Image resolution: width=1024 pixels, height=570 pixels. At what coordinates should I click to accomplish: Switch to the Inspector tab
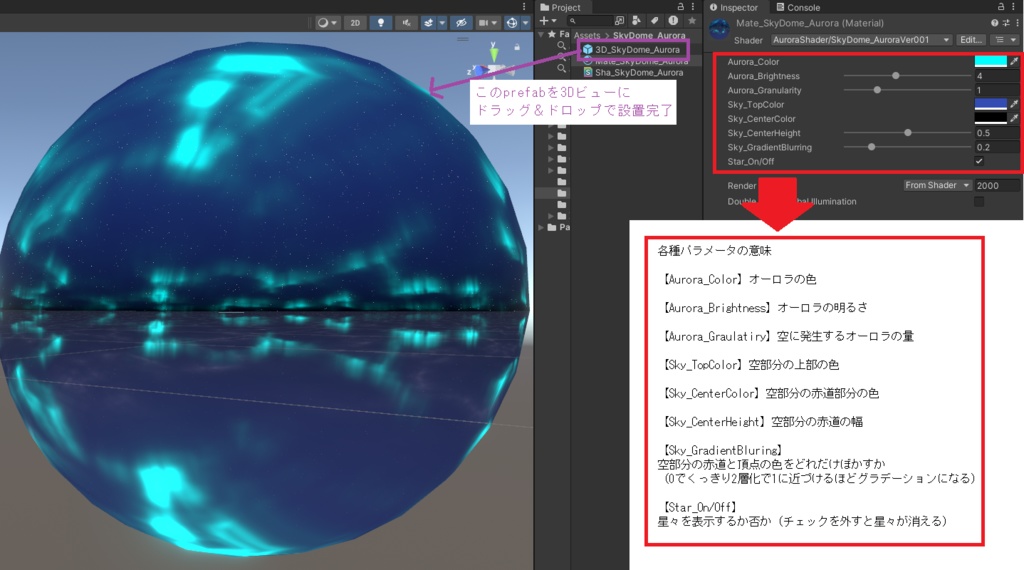click(733, 7)
